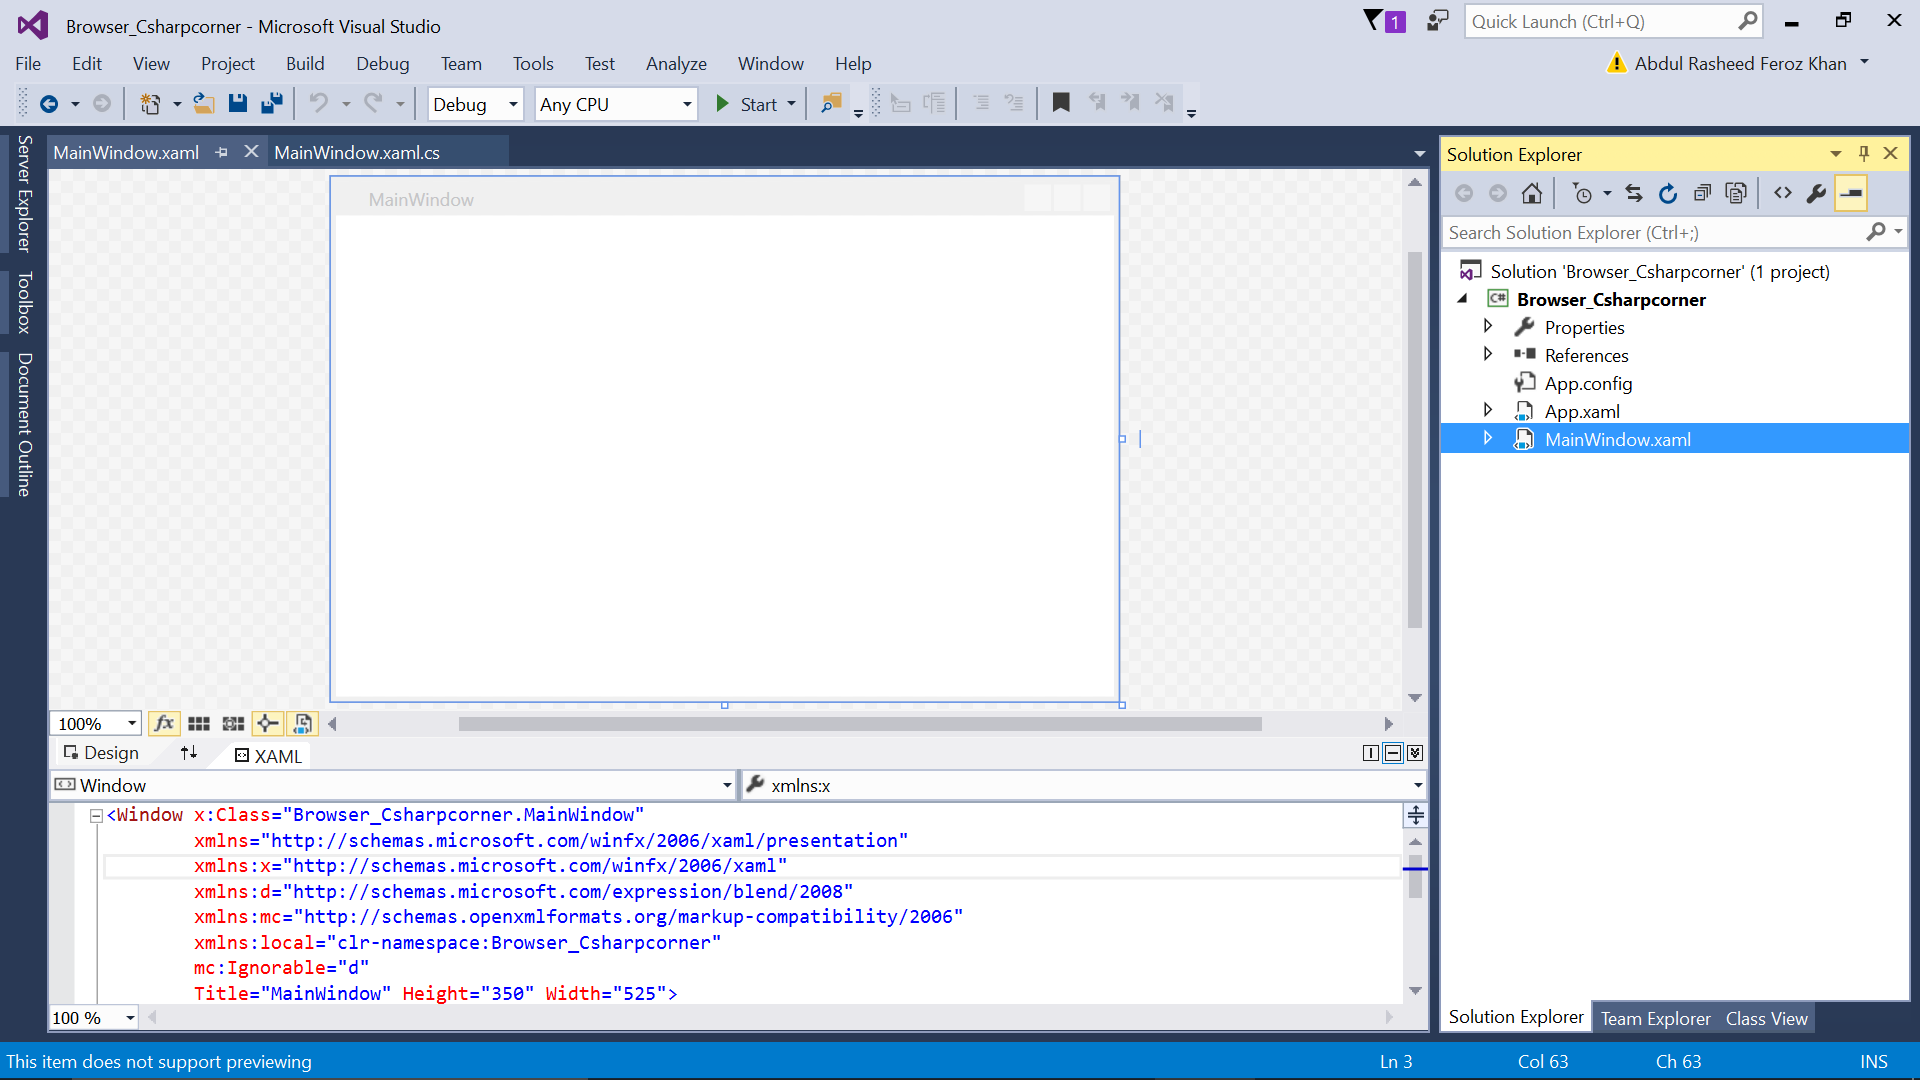
Task: Switch to vertical split view
Action: (x=1371, y=753)
